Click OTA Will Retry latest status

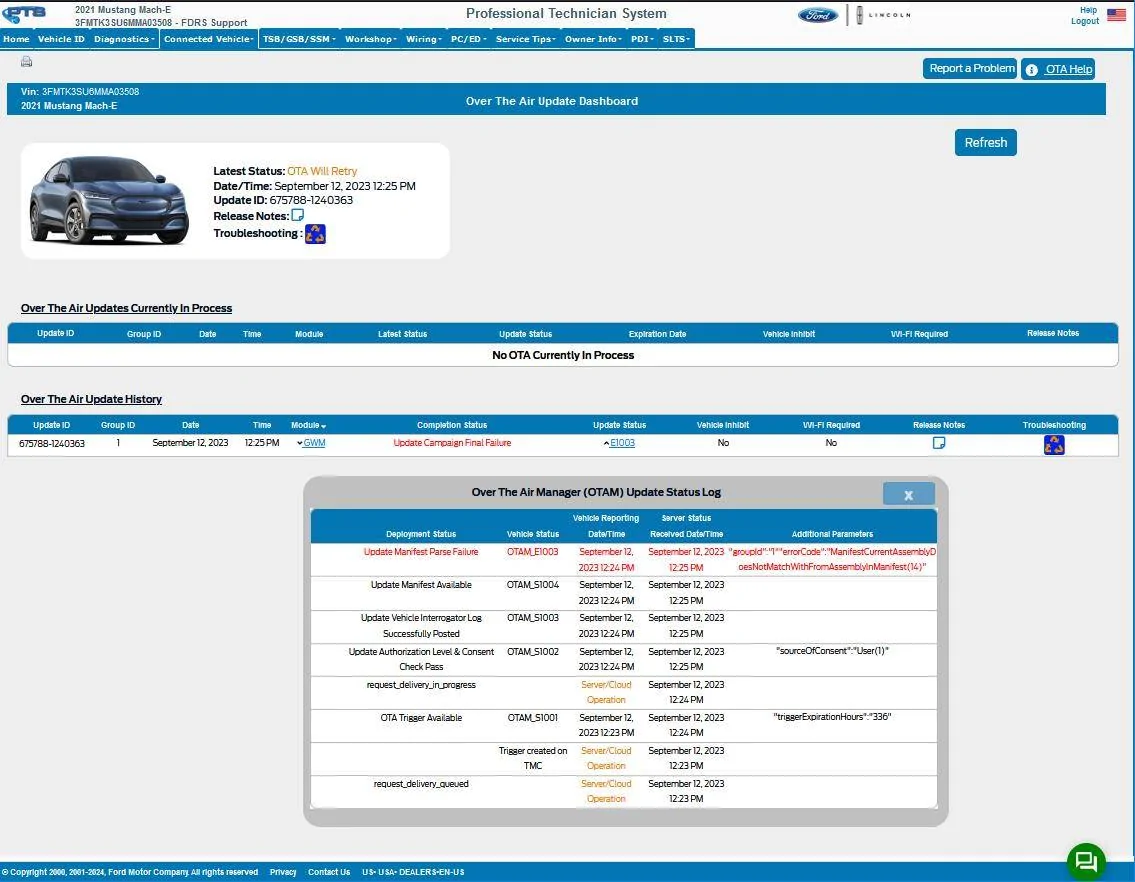coord(322,171)
